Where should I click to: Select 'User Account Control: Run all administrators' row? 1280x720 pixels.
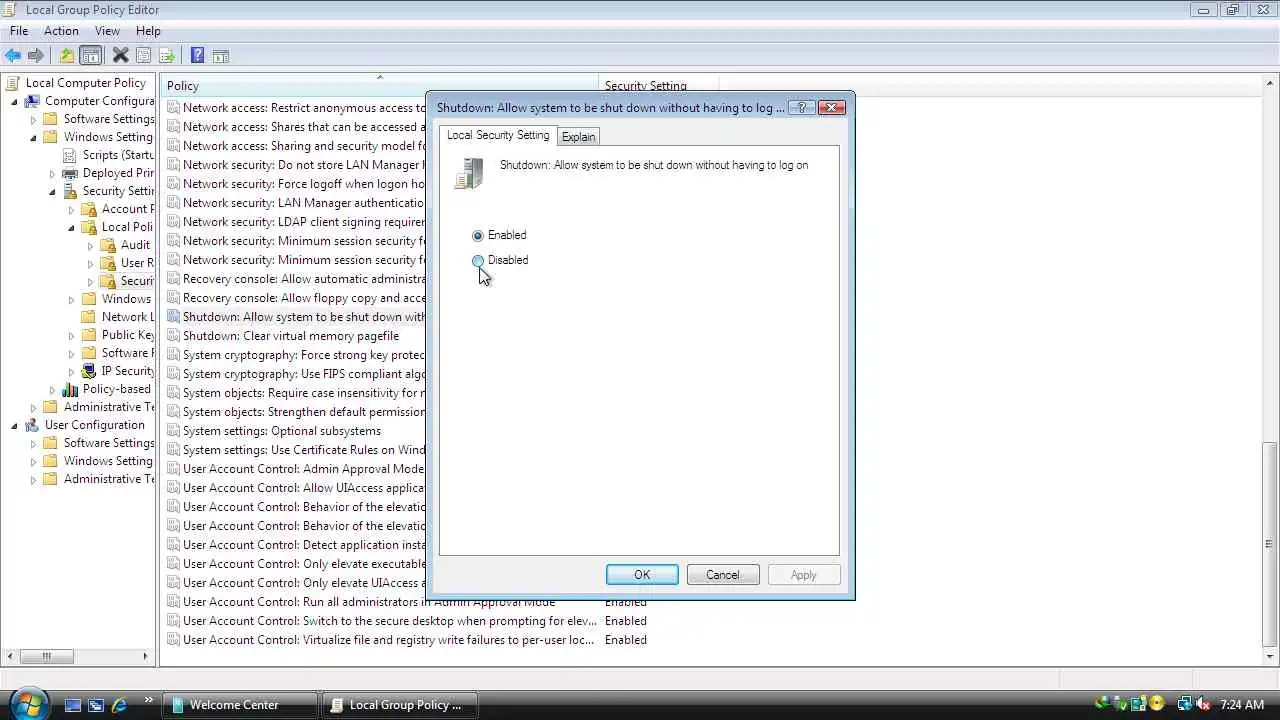(x=368, y=602)
